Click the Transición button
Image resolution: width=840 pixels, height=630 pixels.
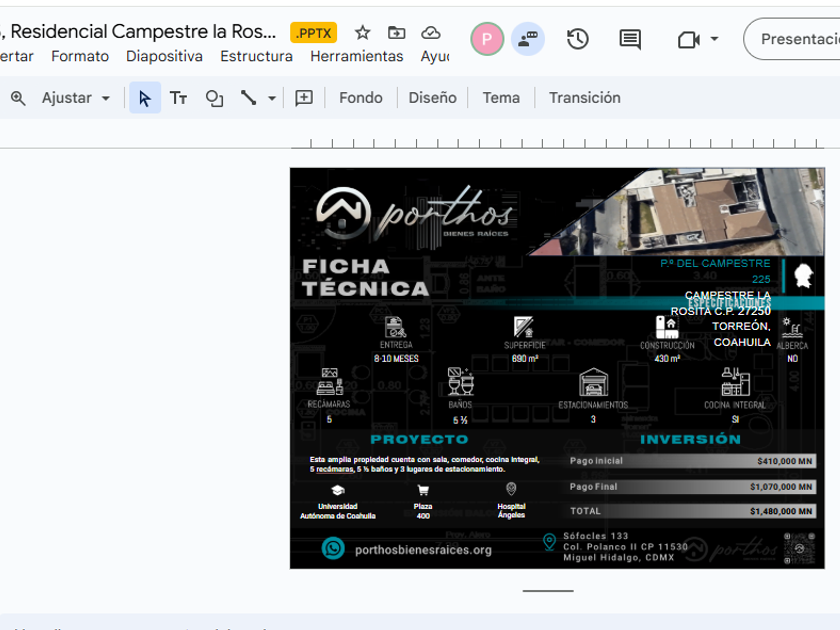point(584,98)
